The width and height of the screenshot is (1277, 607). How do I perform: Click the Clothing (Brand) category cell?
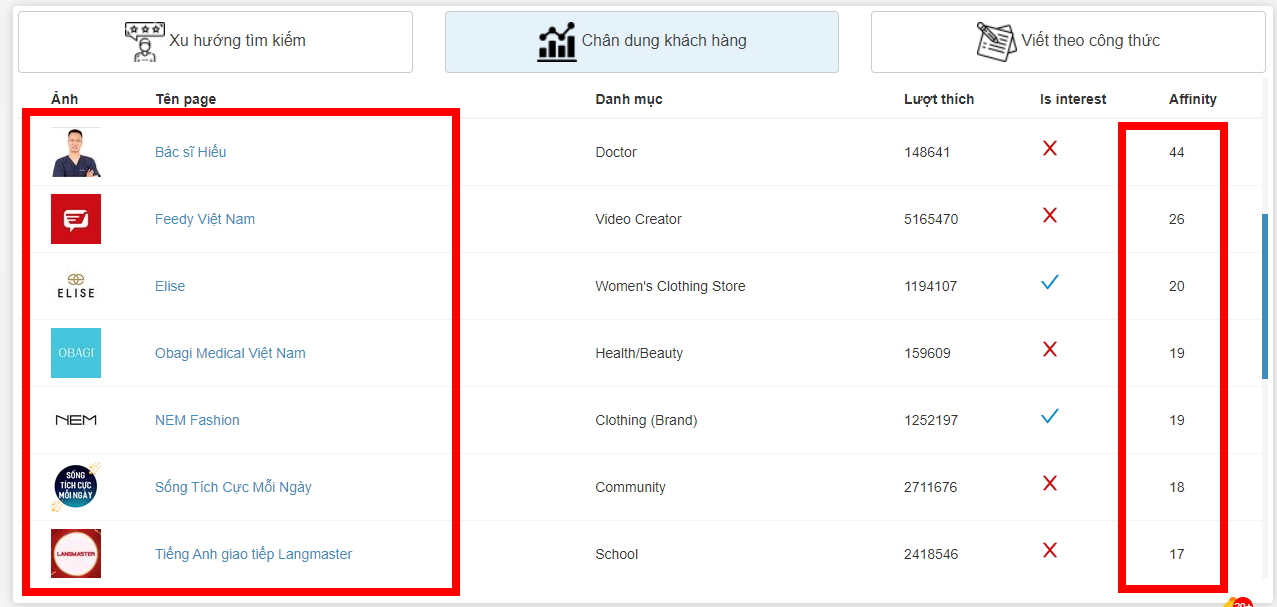click(x=646, y=420)
